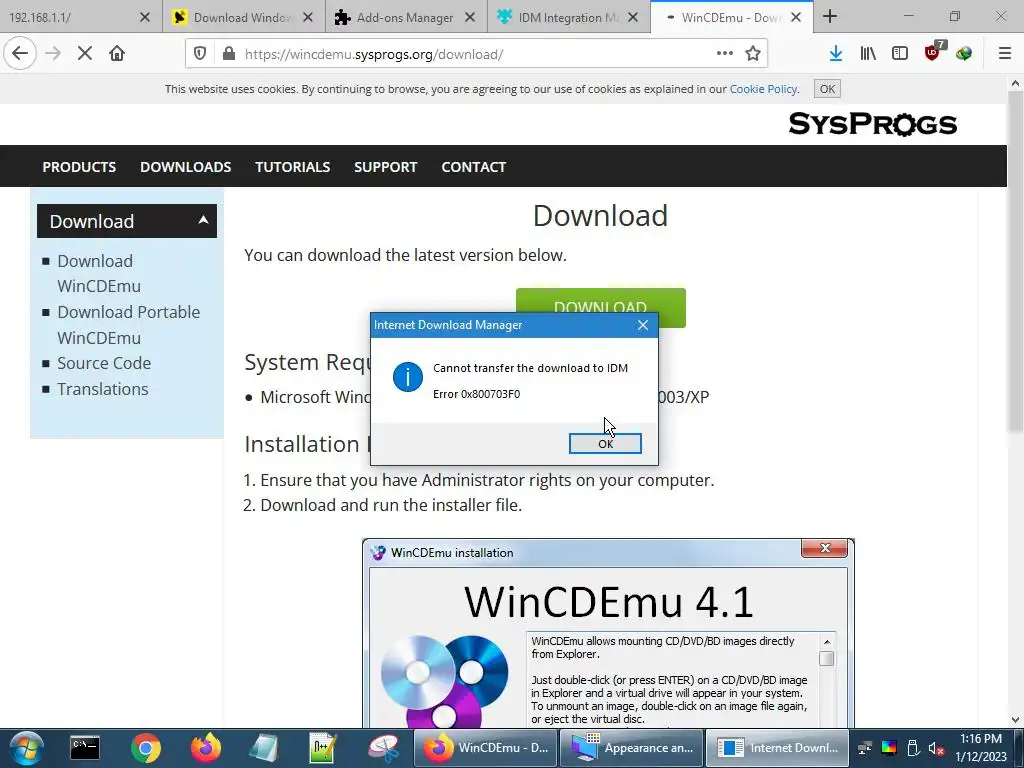Close the Add-ons Manager tab
Image resolution: width=1024 pixels, height=768 pixels.
point(470,18)
